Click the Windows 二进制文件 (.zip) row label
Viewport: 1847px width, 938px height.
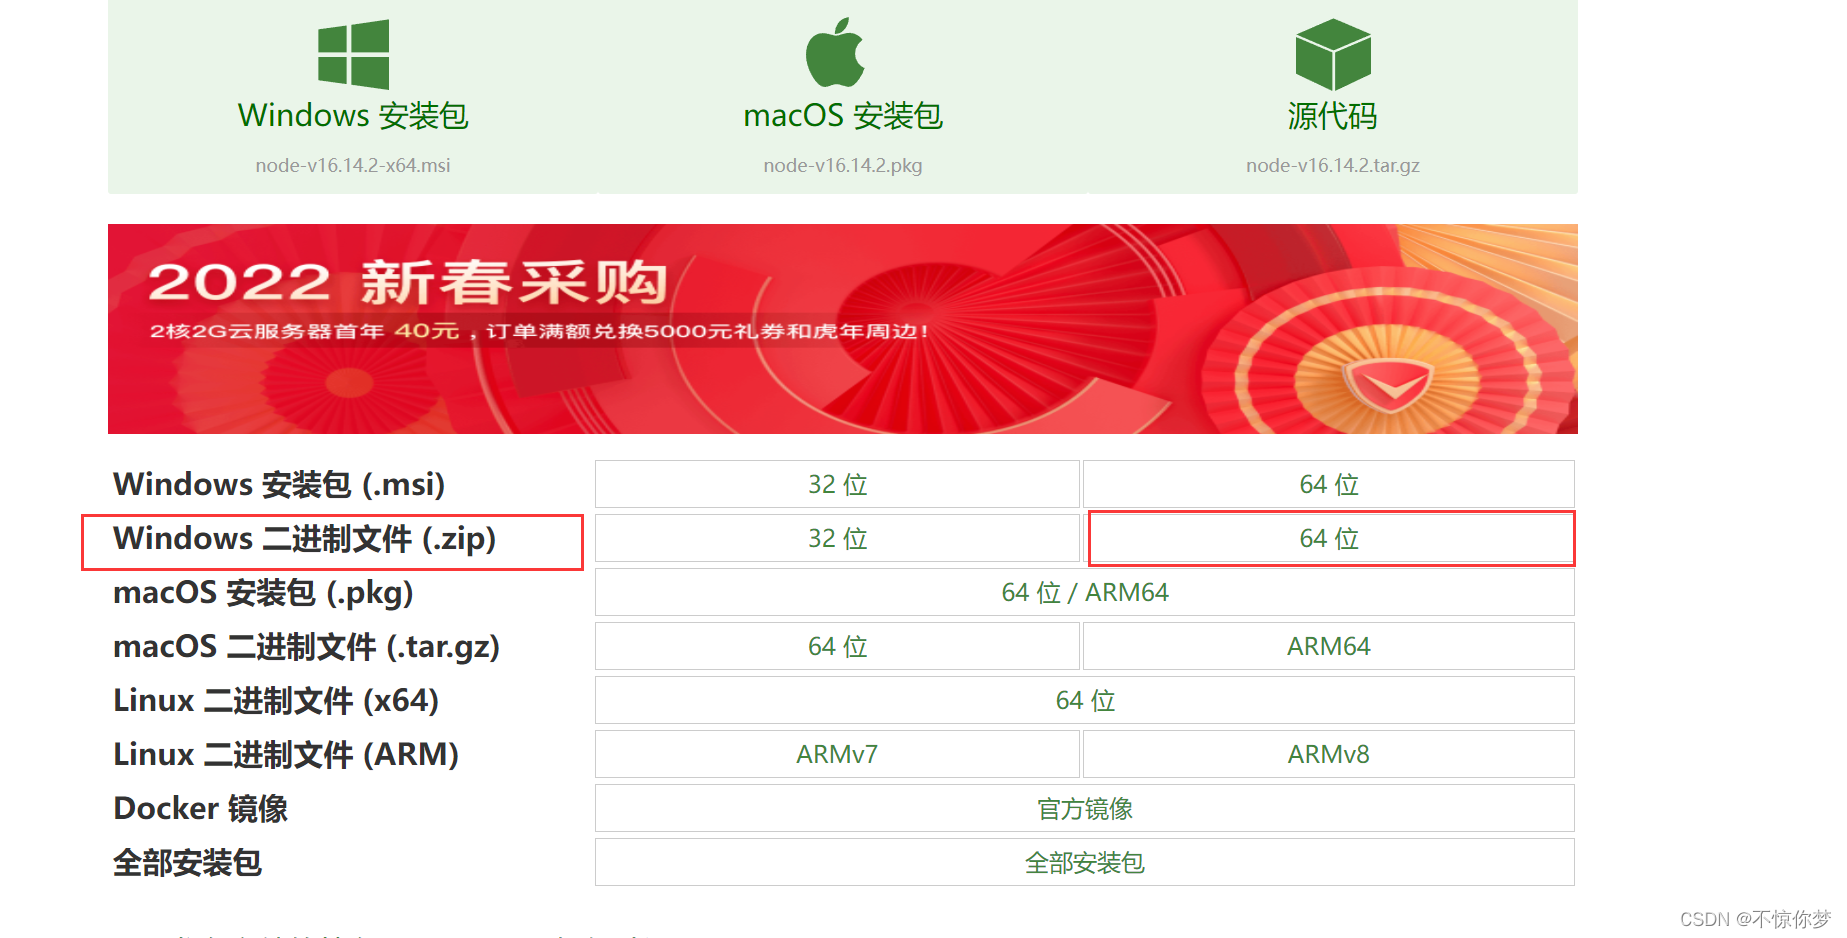click(305, 538)
